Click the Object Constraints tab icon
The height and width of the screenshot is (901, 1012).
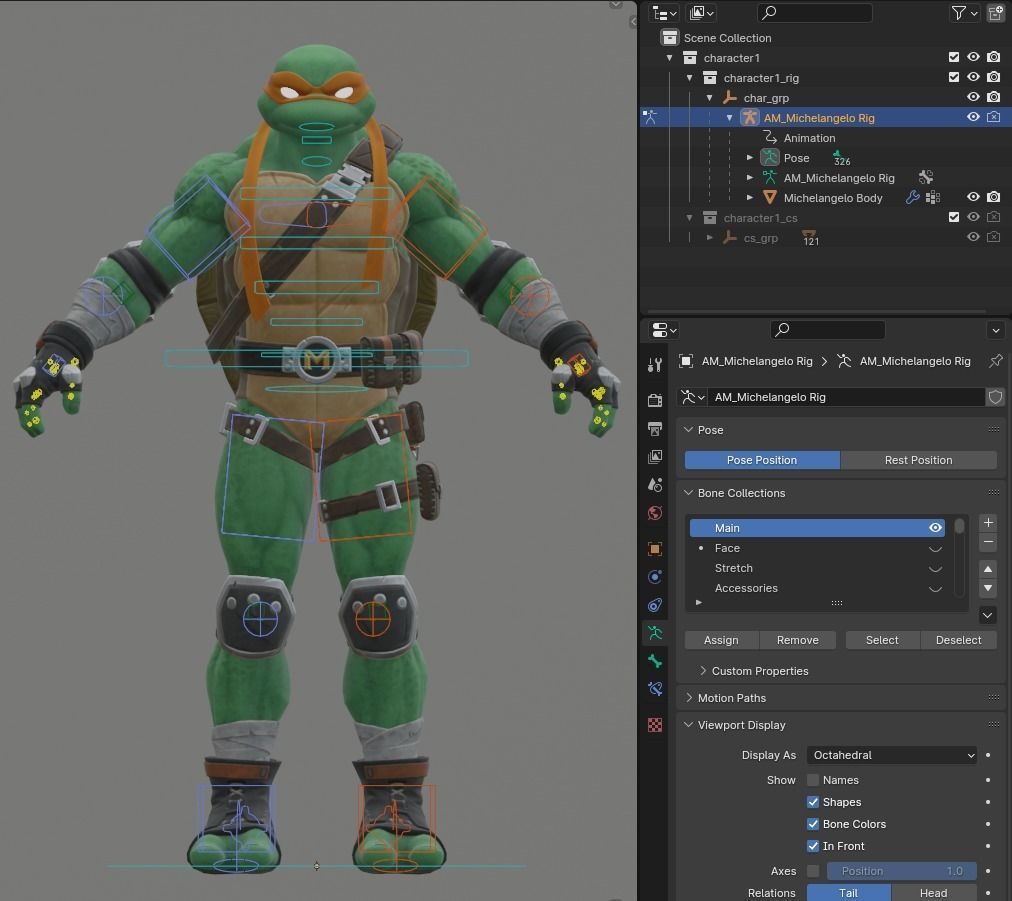point(654,605)
